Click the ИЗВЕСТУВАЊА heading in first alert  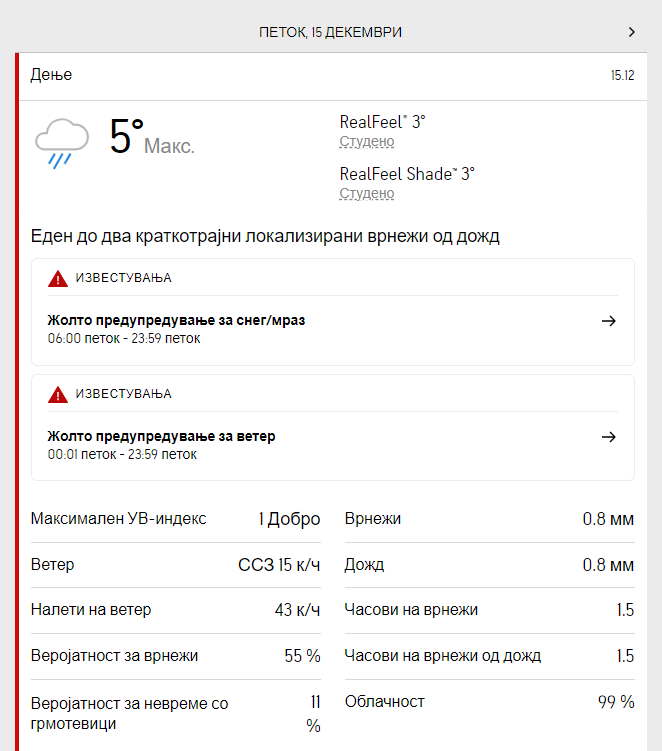pyautogui.click(x=124, y=278)
